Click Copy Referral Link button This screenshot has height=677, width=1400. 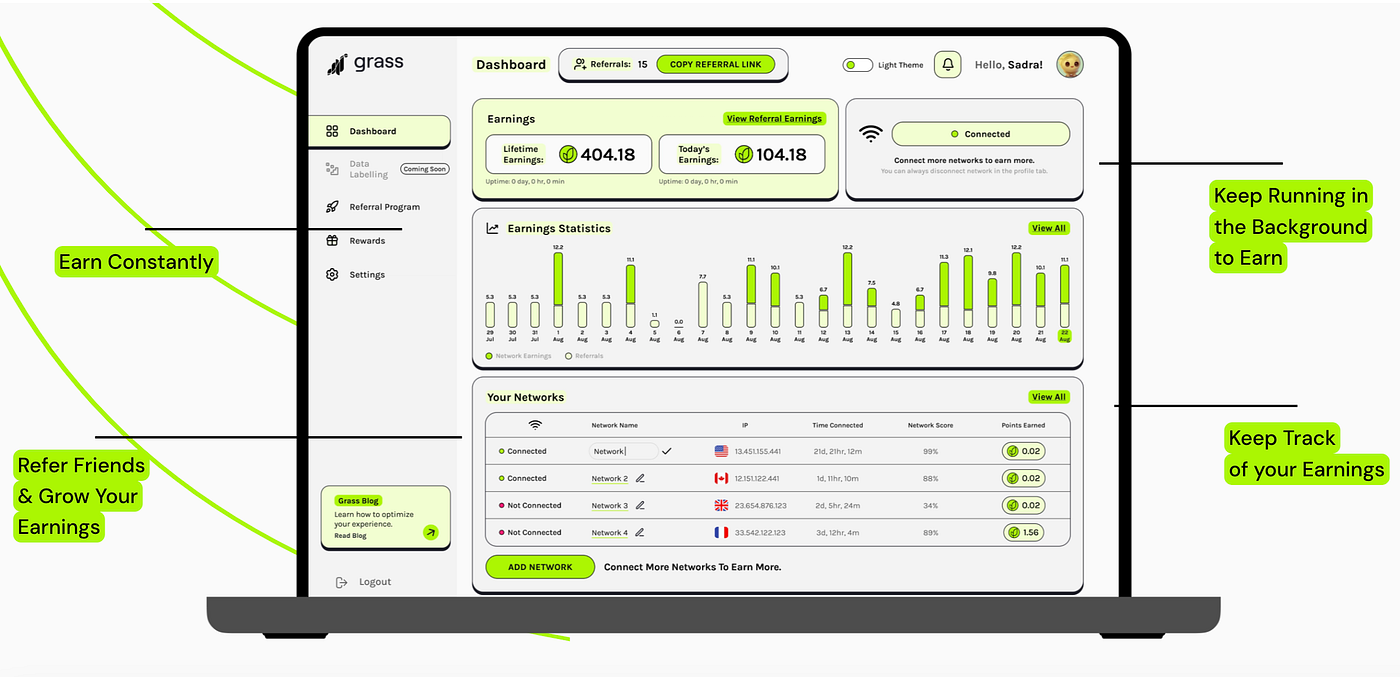(715, 64)
